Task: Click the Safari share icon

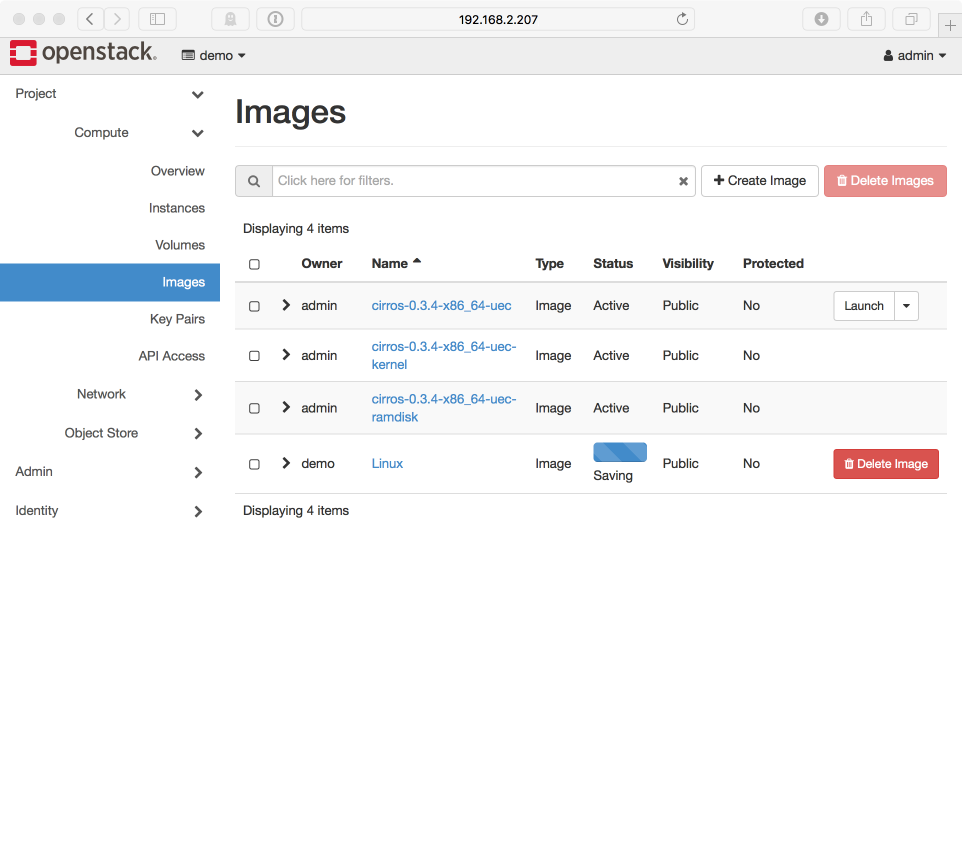Action: tap(866, 19)
